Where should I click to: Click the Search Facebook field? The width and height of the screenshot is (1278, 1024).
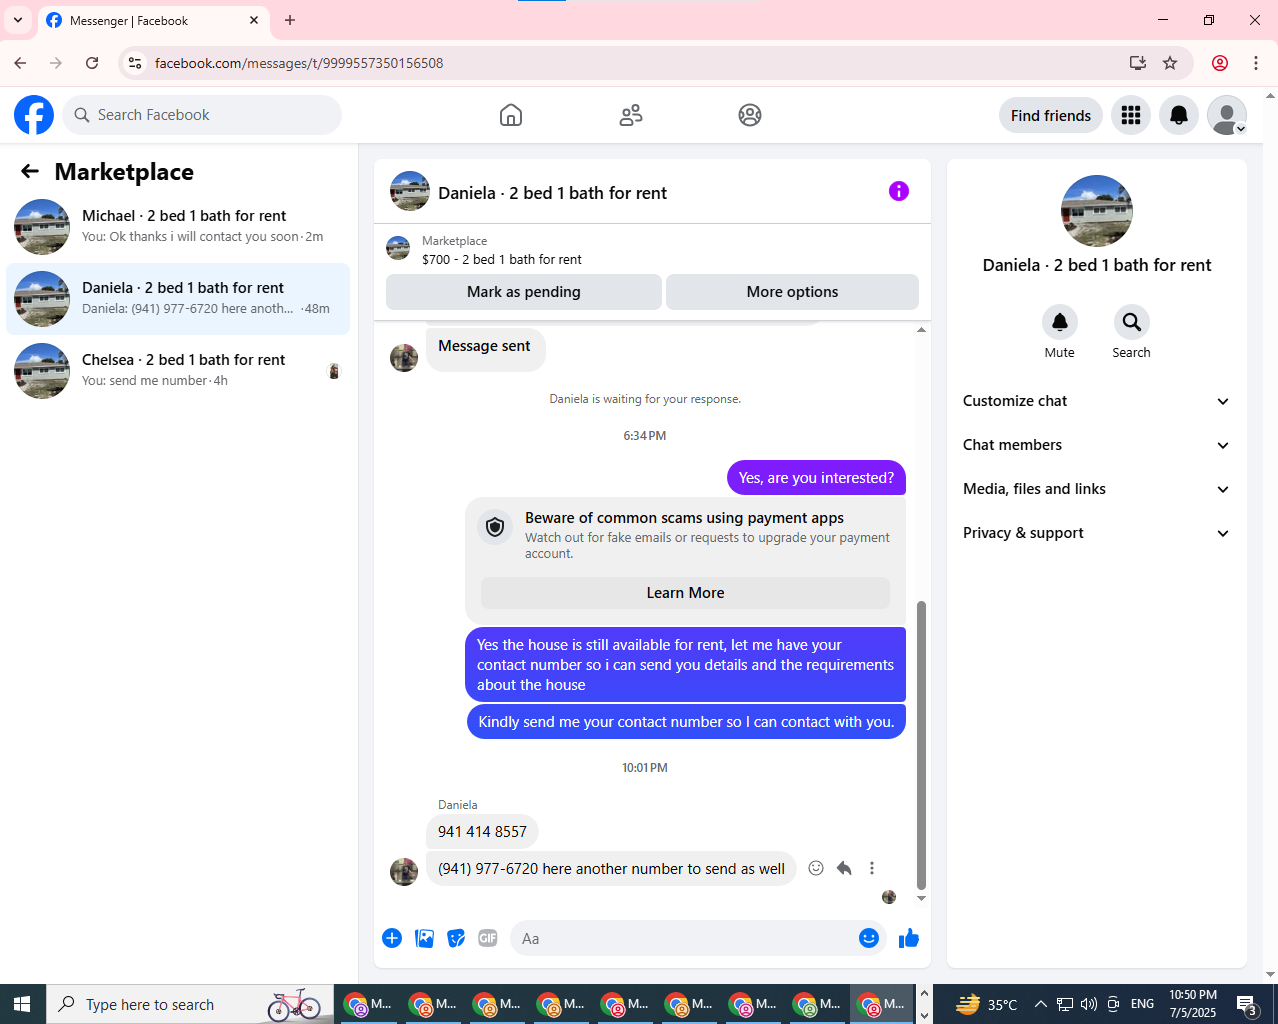[x=202, y=115]
